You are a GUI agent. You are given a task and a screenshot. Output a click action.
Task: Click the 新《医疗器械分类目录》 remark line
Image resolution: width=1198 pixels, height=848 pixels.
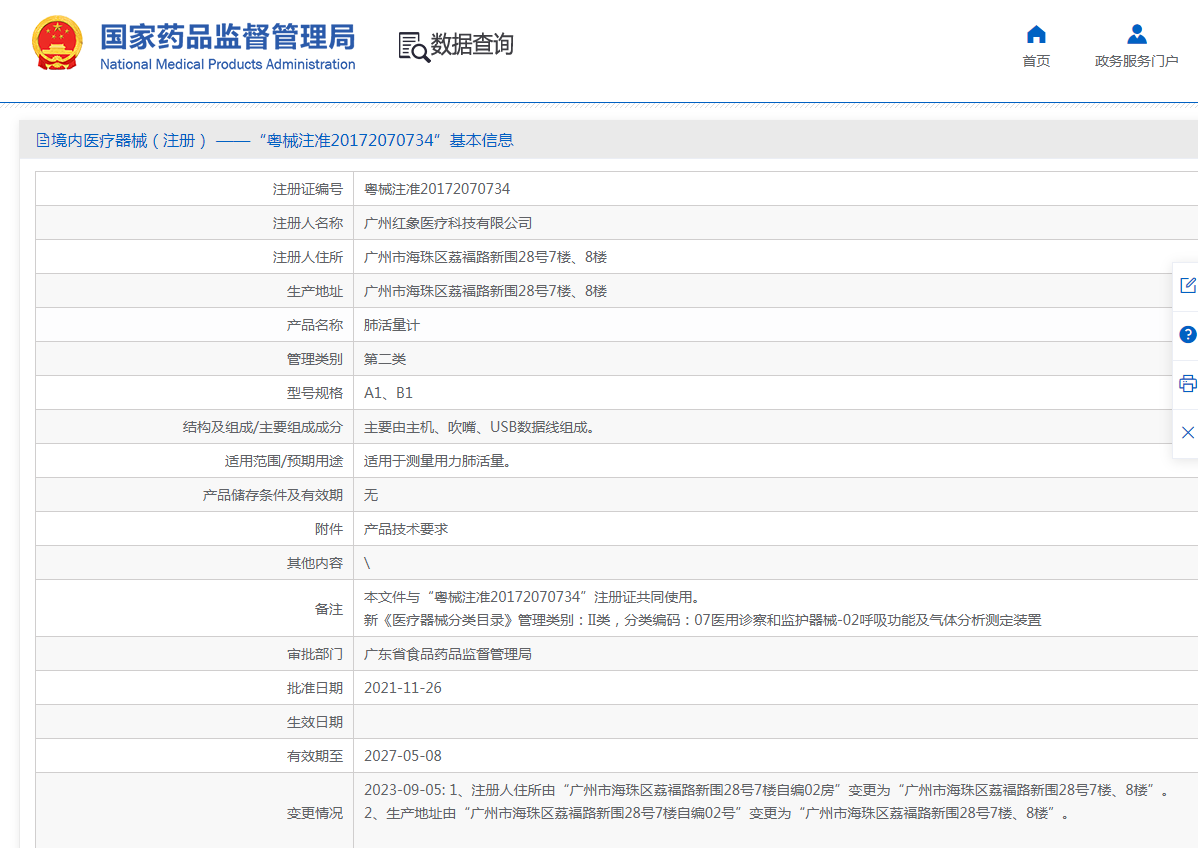[702, 620]
